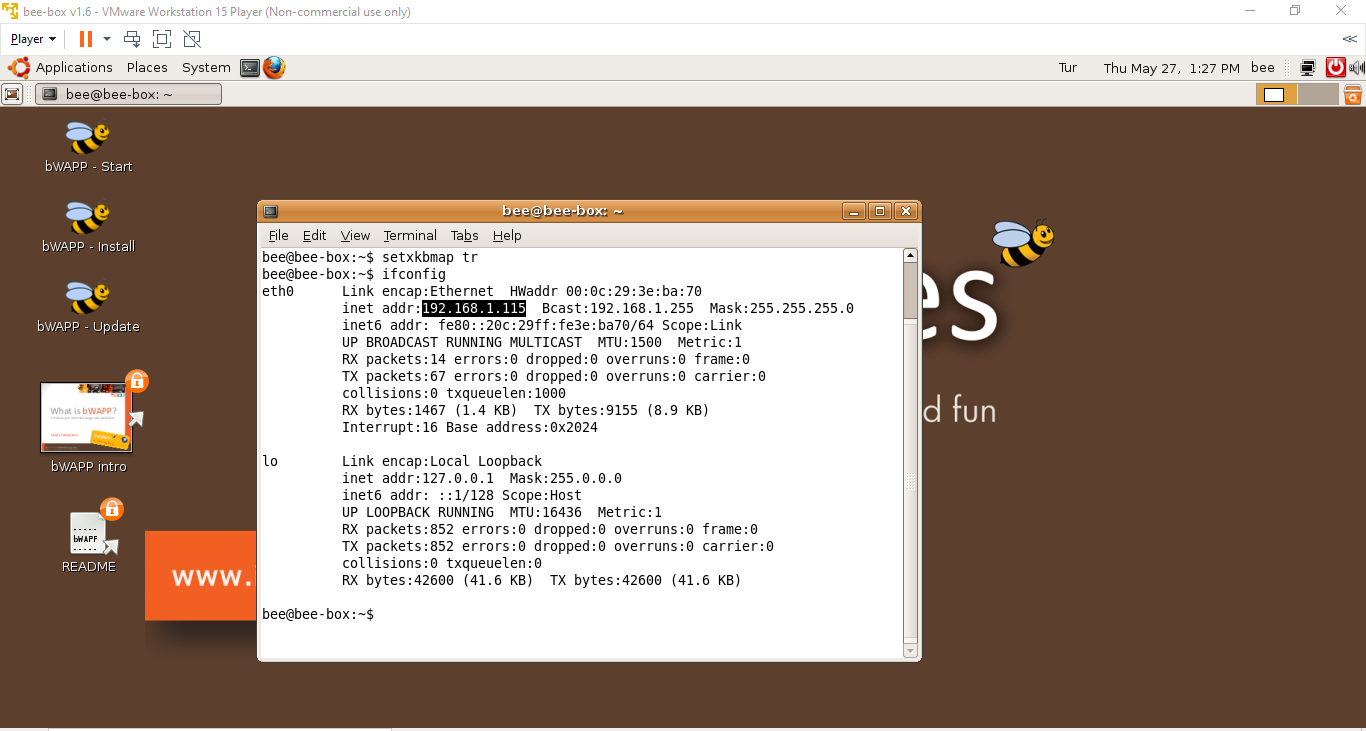This screenshot has height=731, width=1366.
Task: Click the Mask:255.255.255.0 text
Action: (x=782, y=308)
